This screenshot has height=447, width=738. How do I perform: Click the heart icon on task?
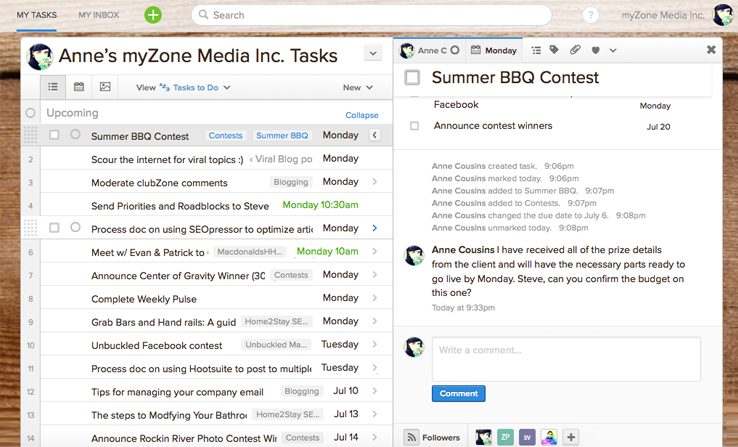tap(595, 50)
